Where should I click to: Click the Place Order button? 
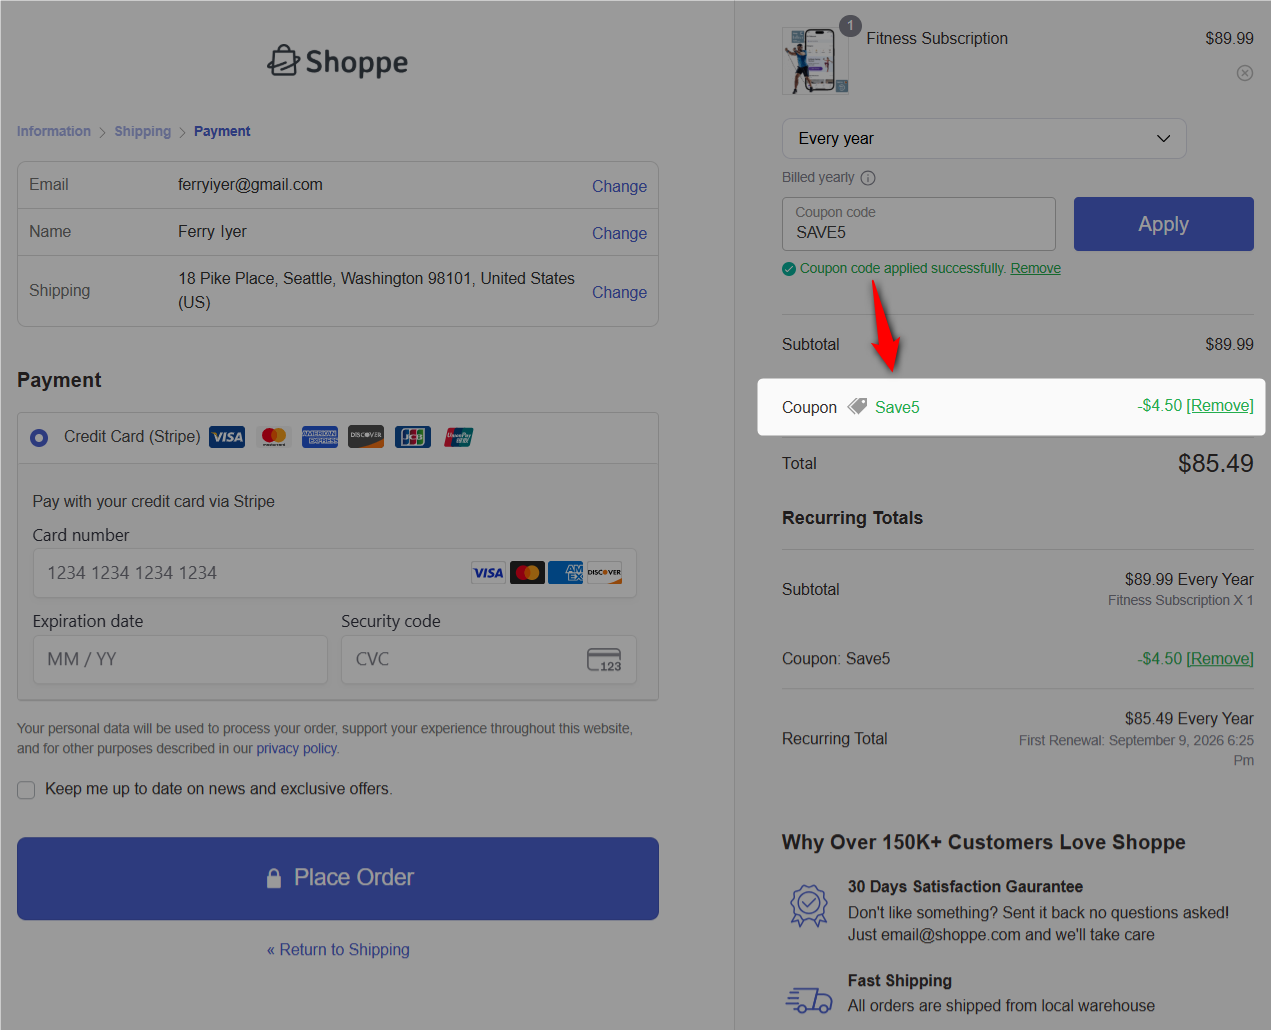pyautogui.click(x=337, y=878)
